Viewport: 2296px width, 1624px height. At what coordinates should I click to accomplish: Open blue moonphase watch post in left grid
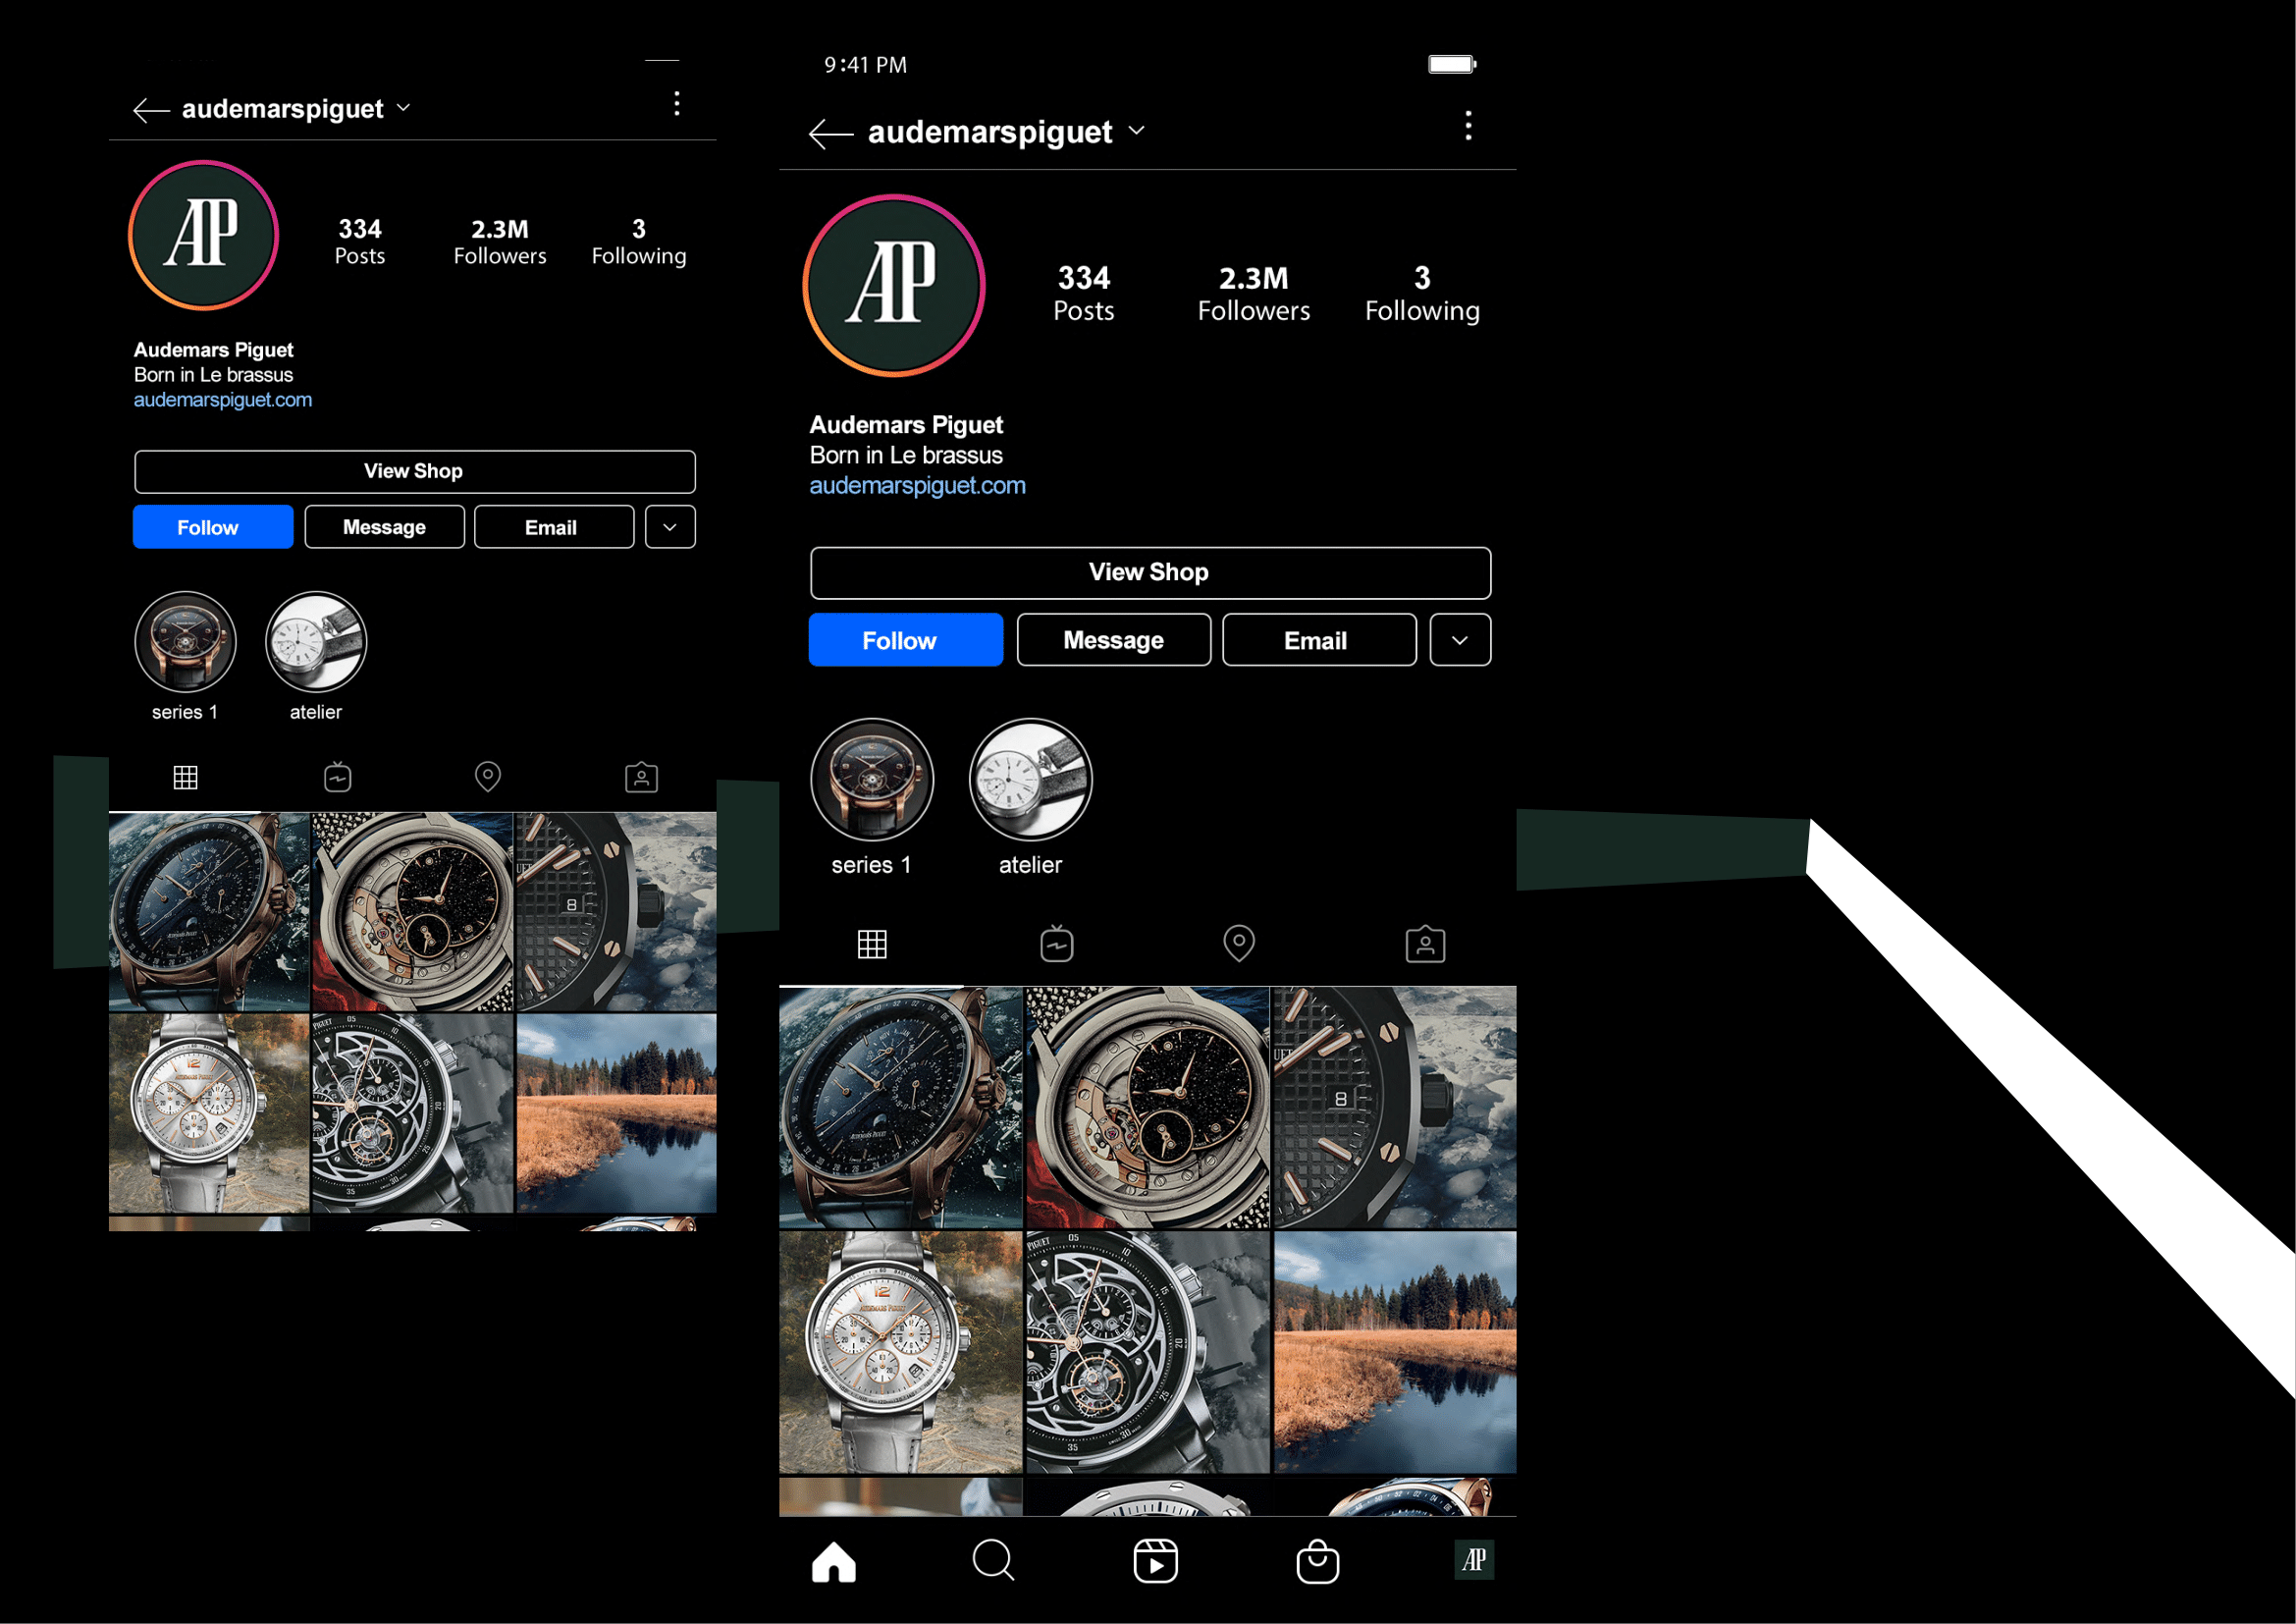[209, 912]
